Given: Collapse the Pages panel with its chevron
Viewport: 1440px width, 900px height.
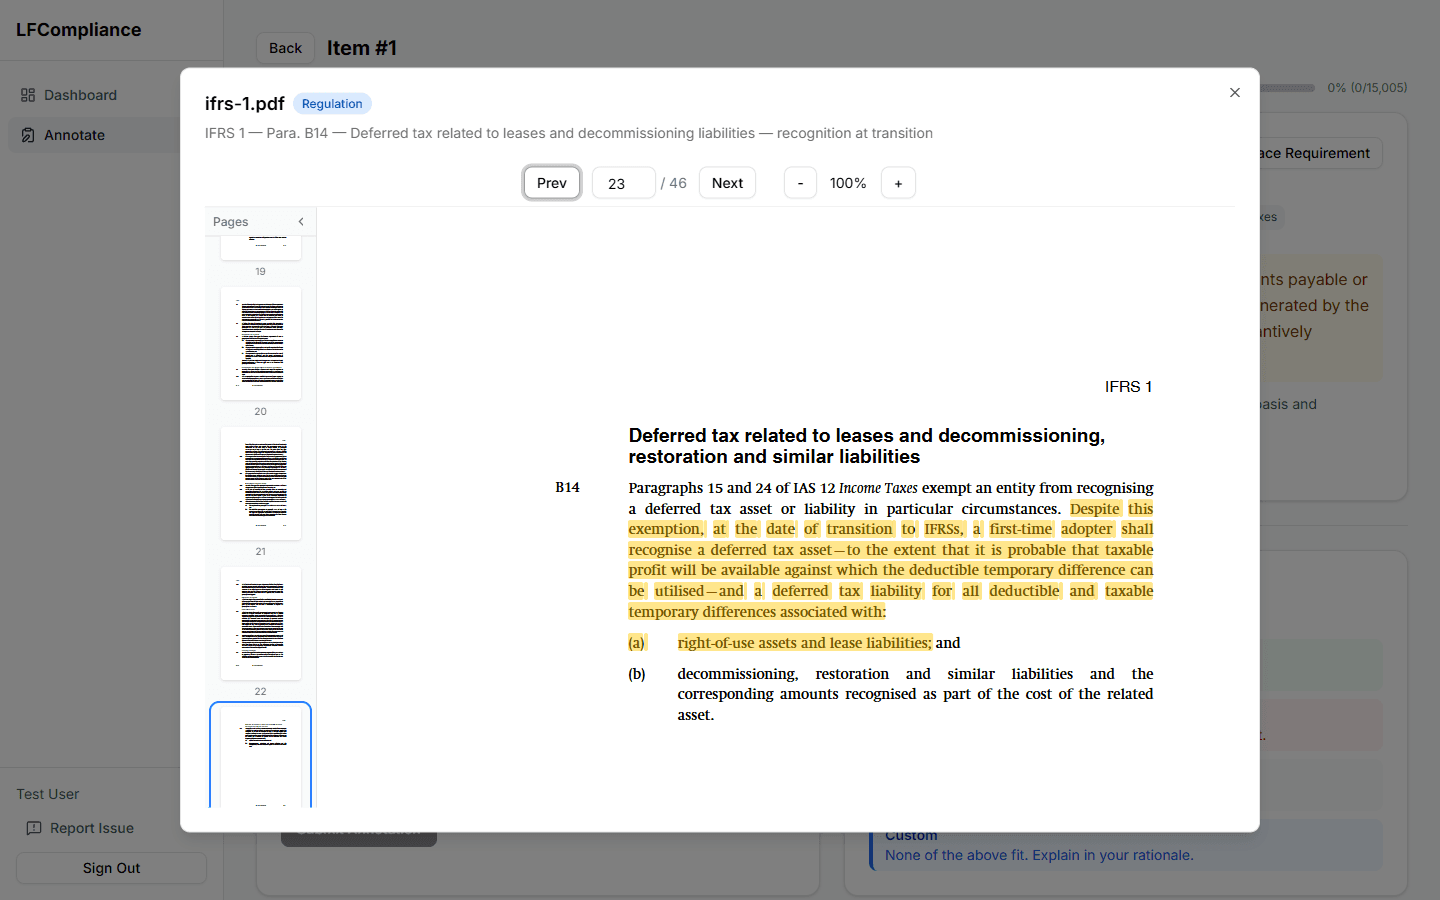Looking at the screenshot, I should (x=301, y=222).
